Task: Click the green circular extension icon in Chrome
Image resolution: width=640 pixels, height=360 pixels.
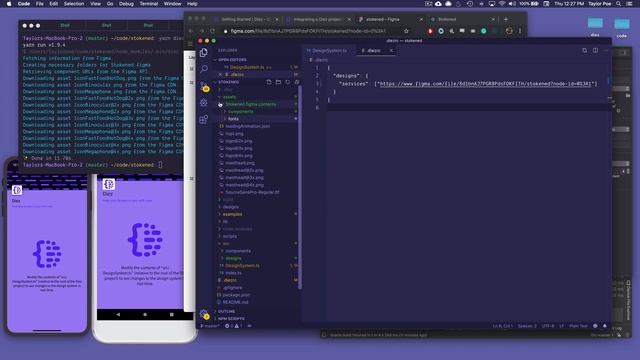Action: 484,31
